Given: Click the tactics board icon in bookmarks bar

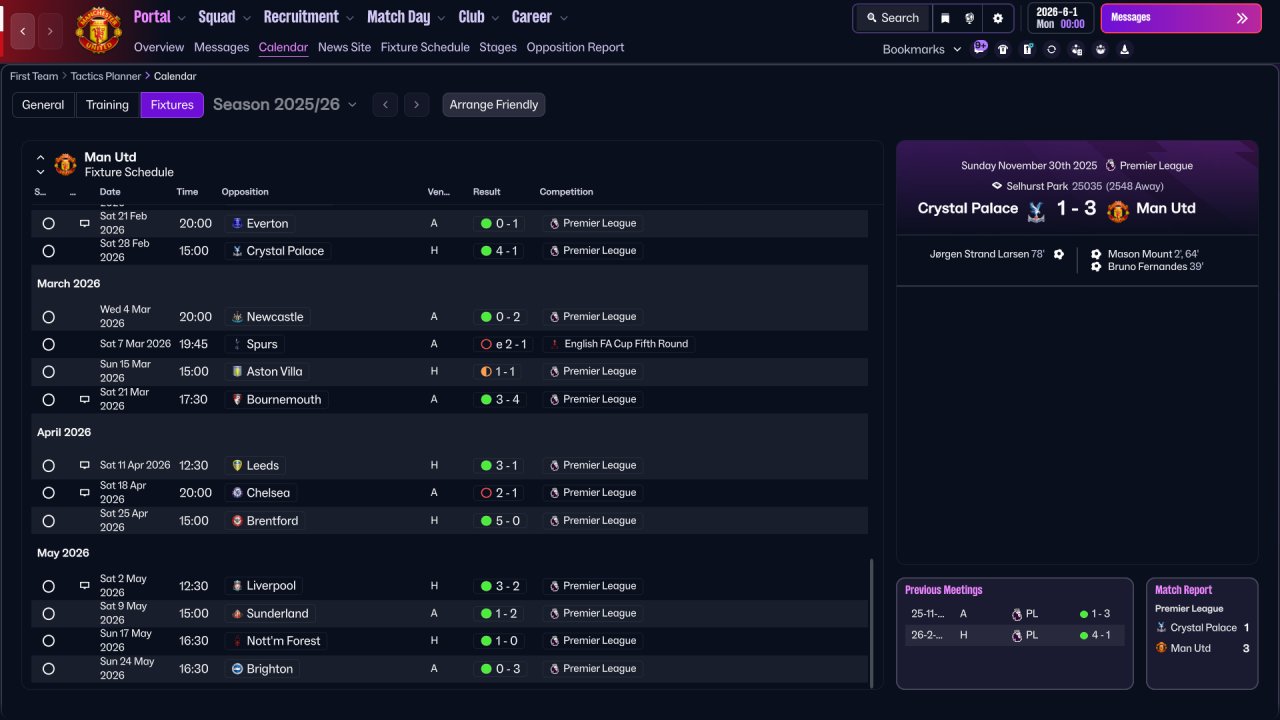Looking at the screenshot, I should click(x=1027, y=49).
